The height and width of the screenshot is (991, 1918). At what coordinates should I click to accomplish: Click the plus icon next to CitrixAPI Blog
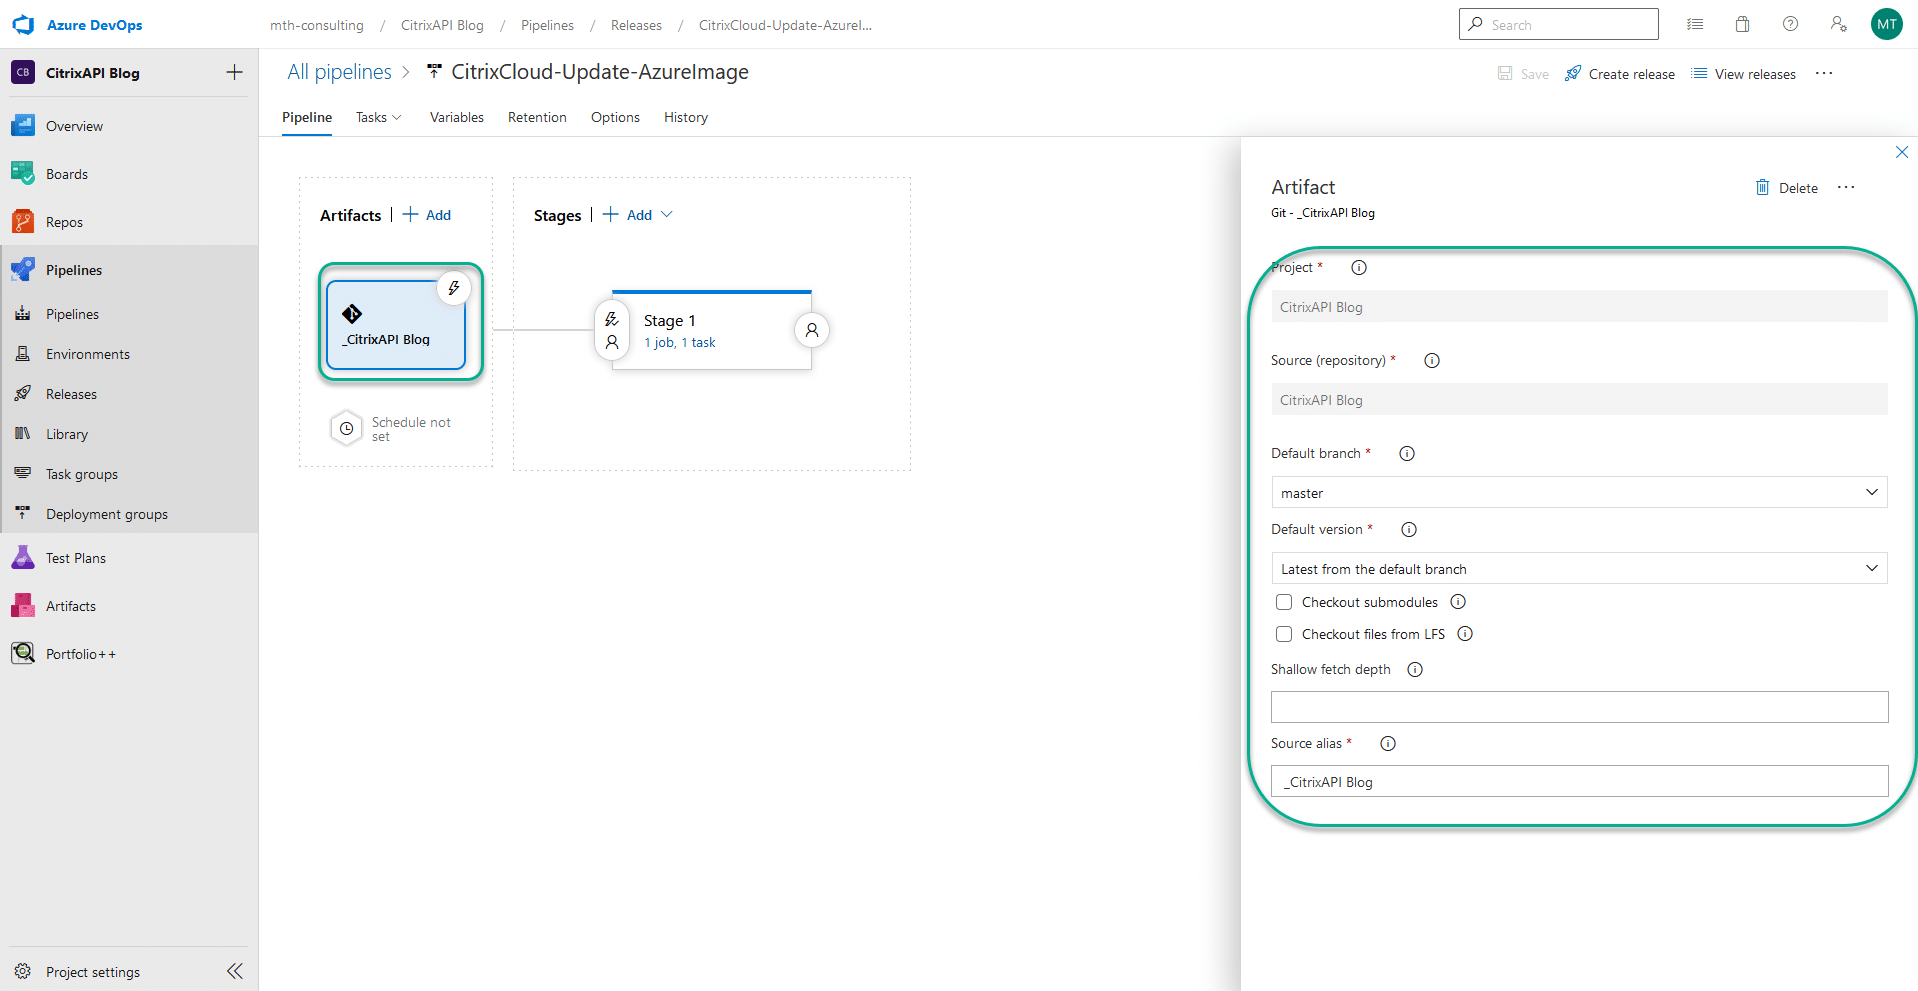pos(234,72)
